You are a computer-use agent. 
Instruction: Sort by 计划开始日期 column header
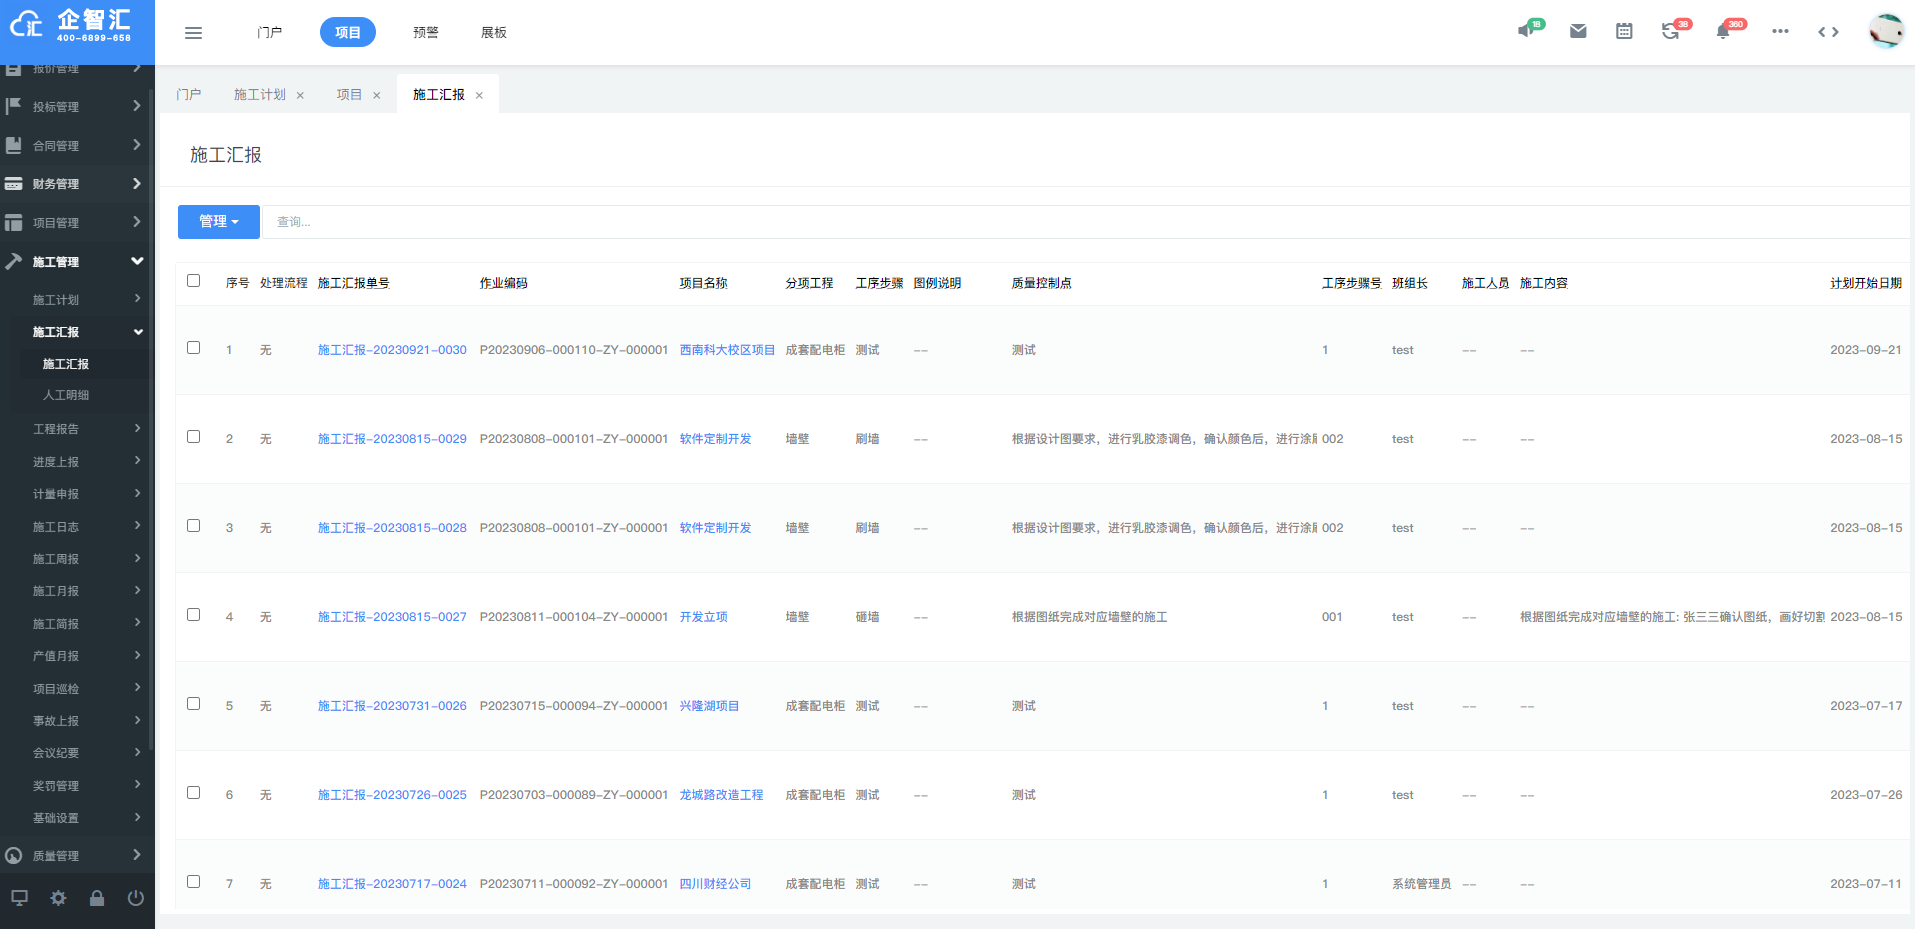pos(1866,283)
